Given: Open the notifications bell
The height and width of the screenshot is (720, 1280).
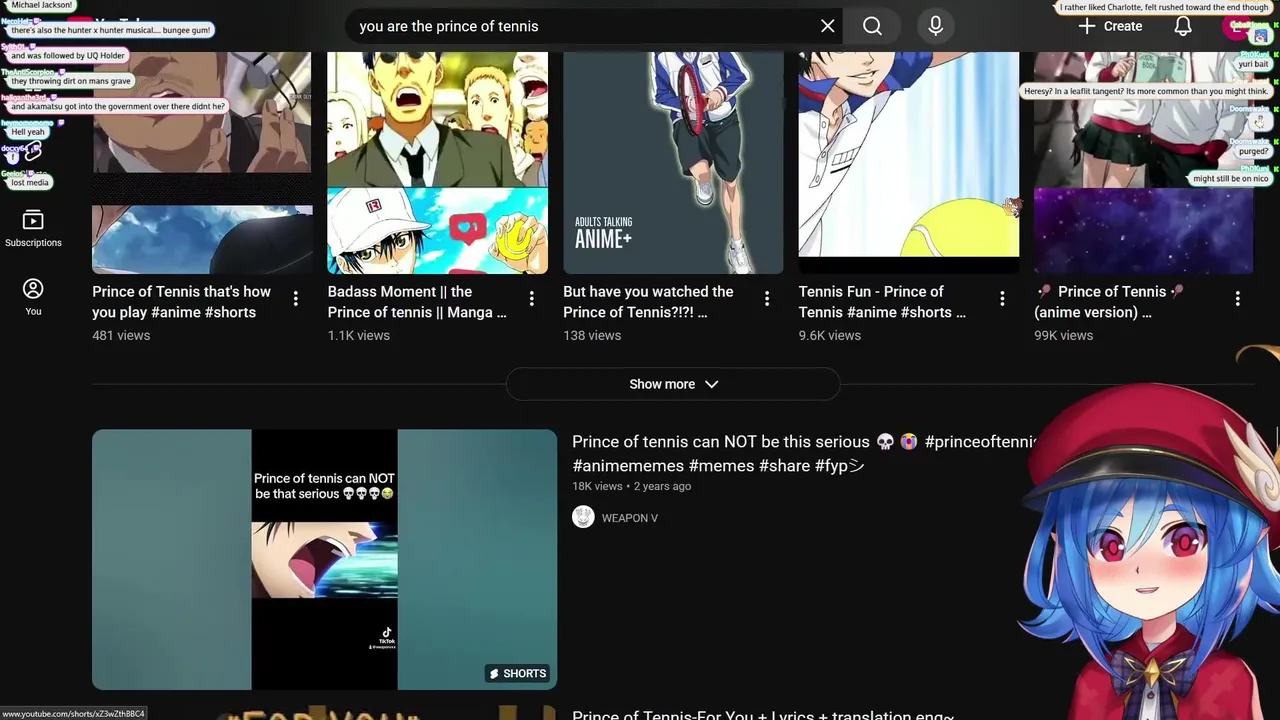Looking at the screenshot, I should 1183,26.
